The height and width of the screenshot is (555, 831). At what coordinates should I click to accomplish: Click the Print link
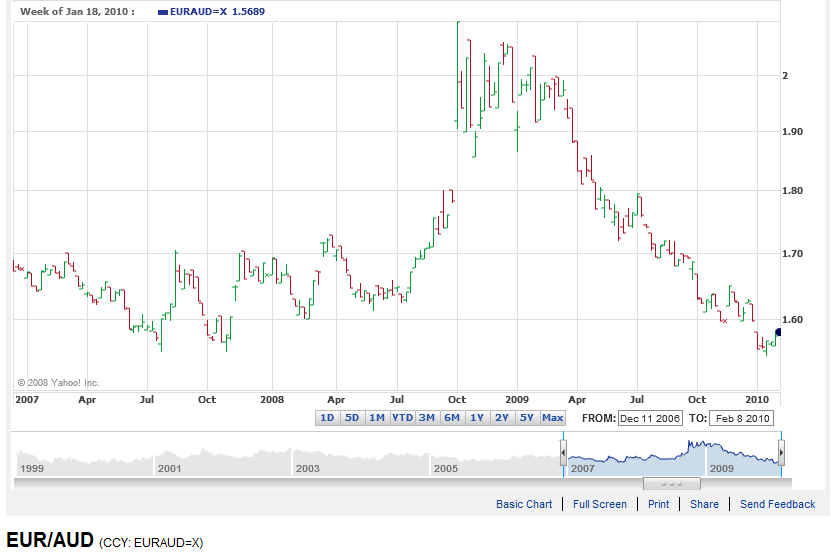tap(659, 504)
